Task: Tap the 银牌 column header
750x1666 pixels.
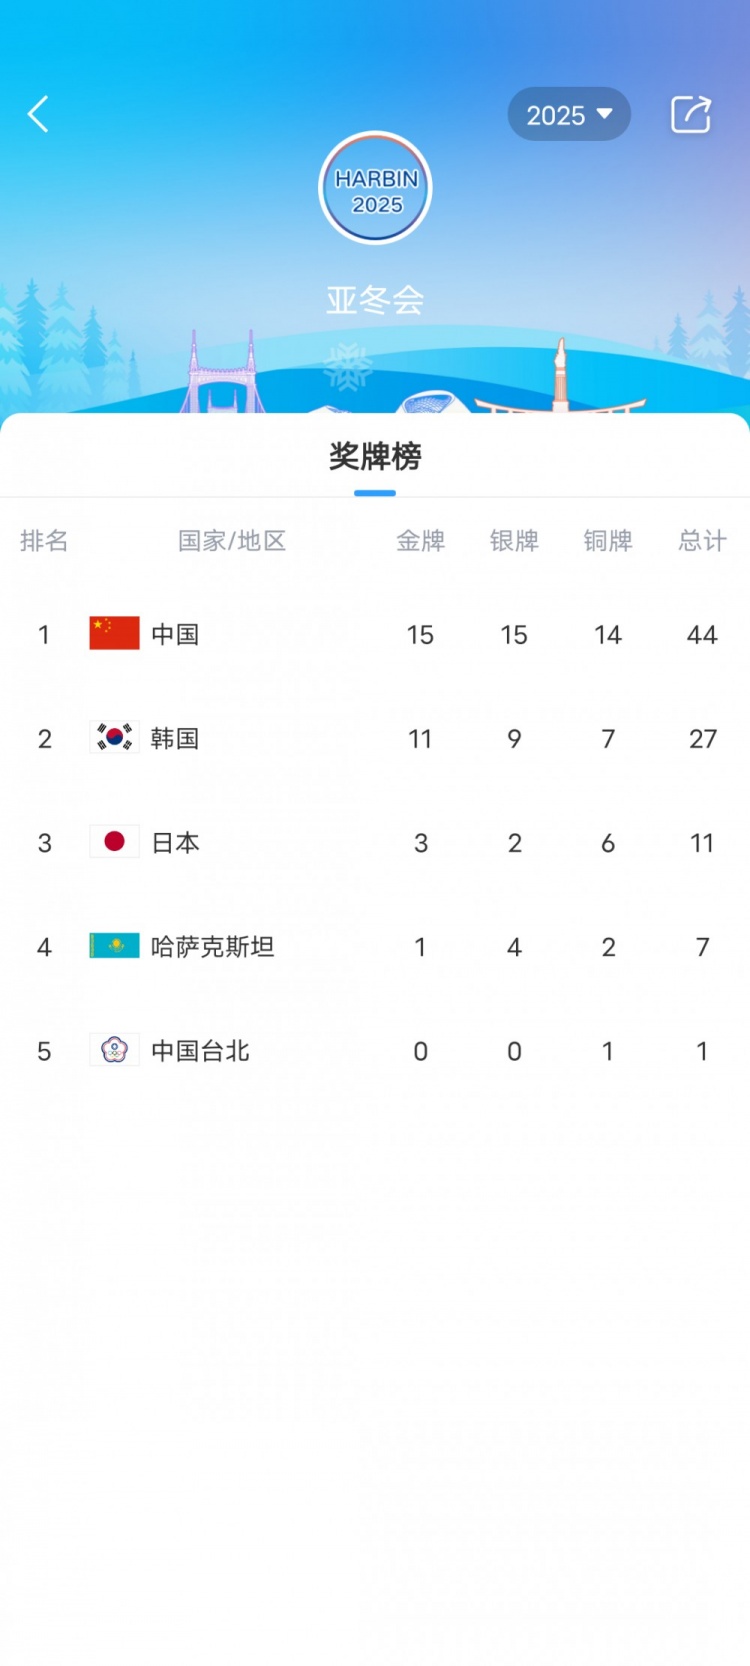Action: tap(514, 541)
